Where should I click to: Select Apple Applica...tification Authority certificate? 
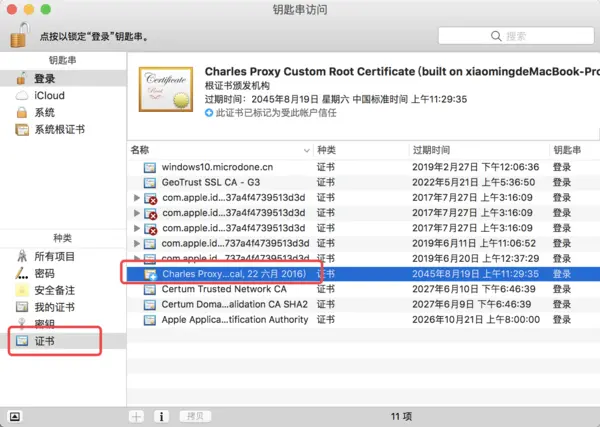click(x=364, y=320)
